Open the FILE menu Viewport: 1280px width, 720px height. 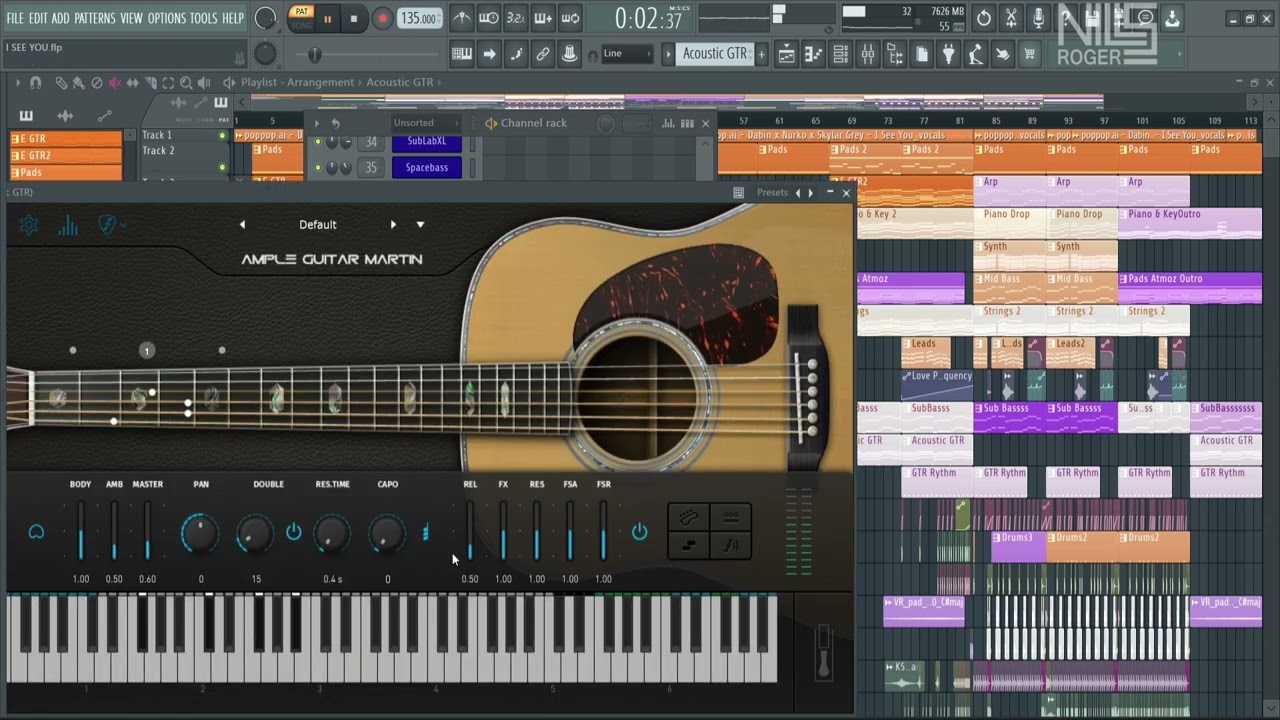pyautogui.click(x=15, y=18)
